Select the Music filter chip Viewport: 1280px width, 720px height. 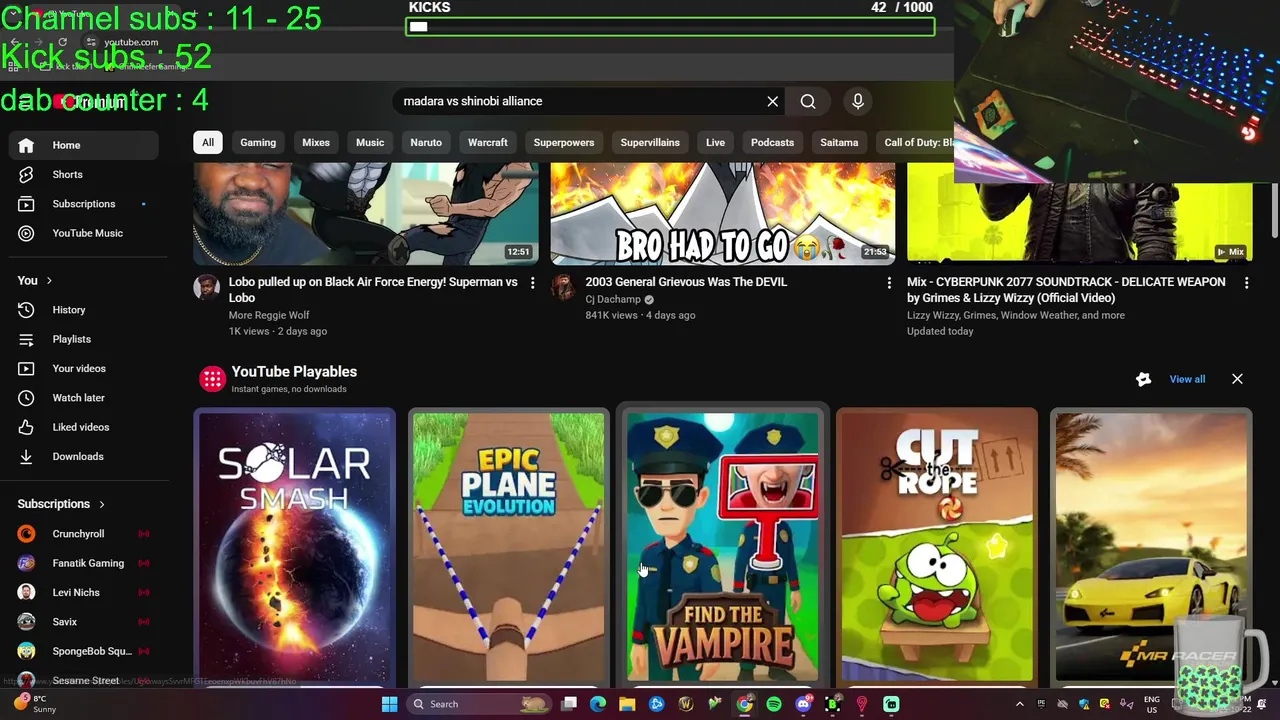point(370,142)
